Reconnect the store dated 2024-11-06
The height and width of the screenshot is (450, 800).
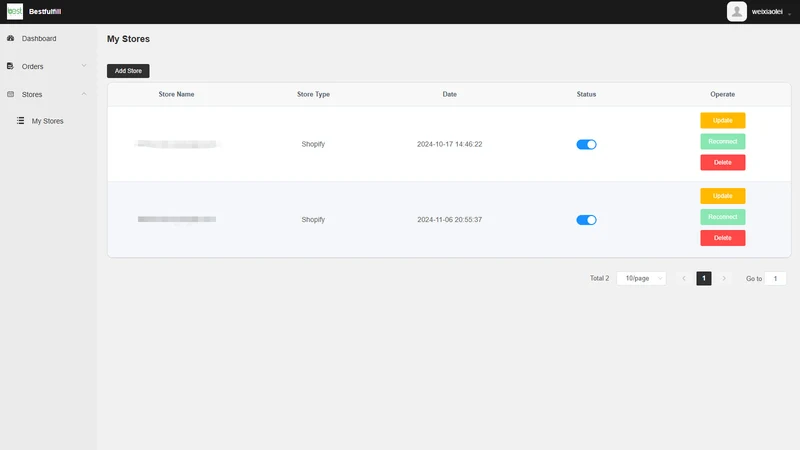(x=722, y=217)
